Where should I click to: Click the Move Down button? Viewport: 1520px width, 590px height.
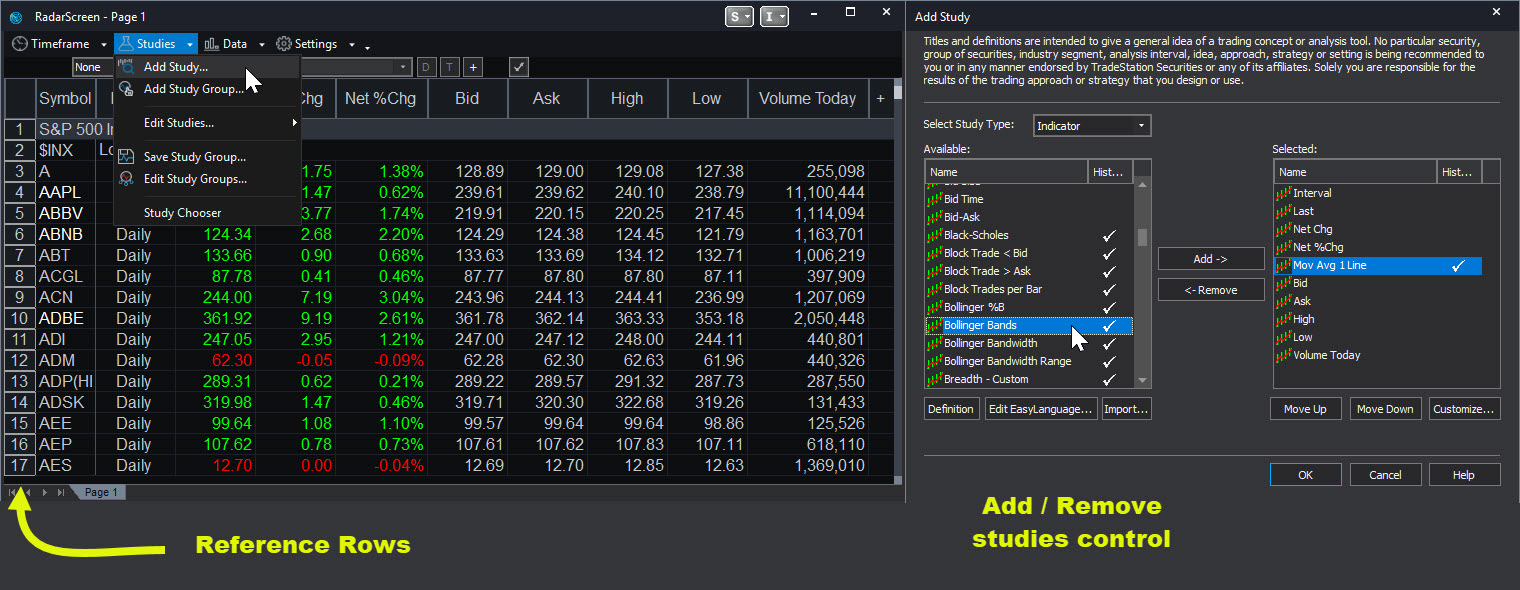pyautogui.click(x=1385, y=409)
